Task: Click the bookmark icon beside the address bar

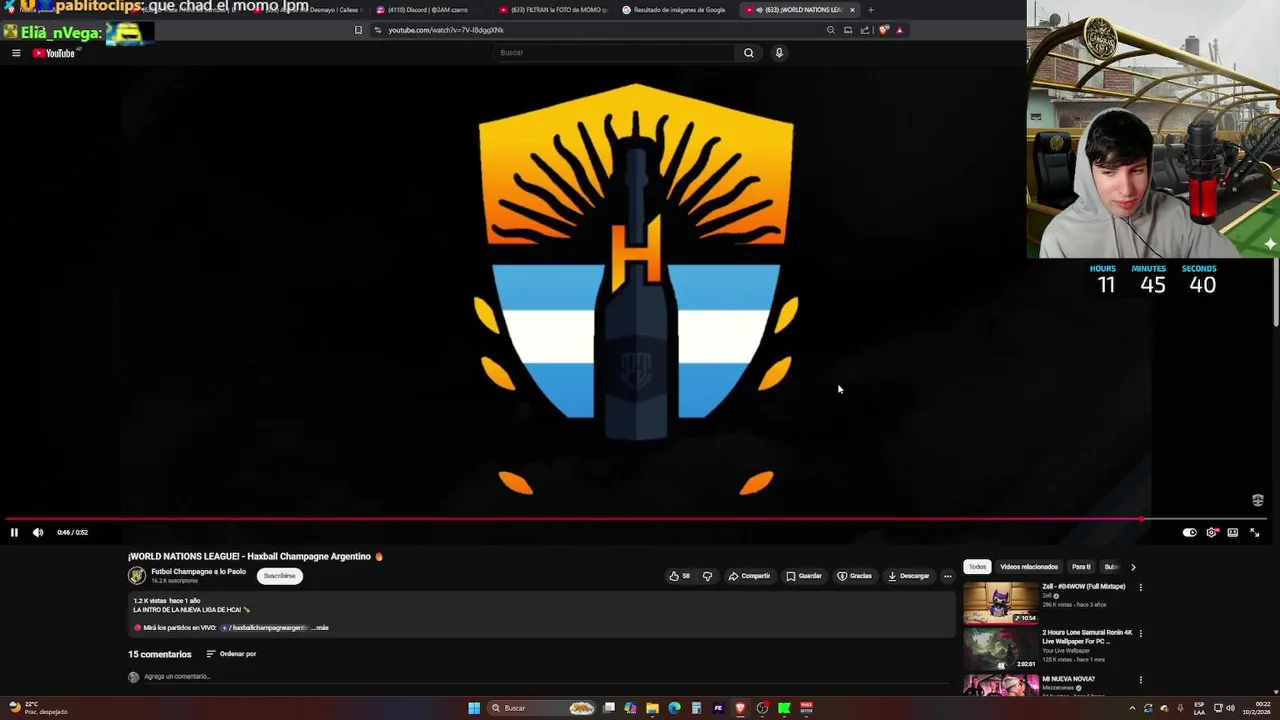Action: [x=358, y=30]
